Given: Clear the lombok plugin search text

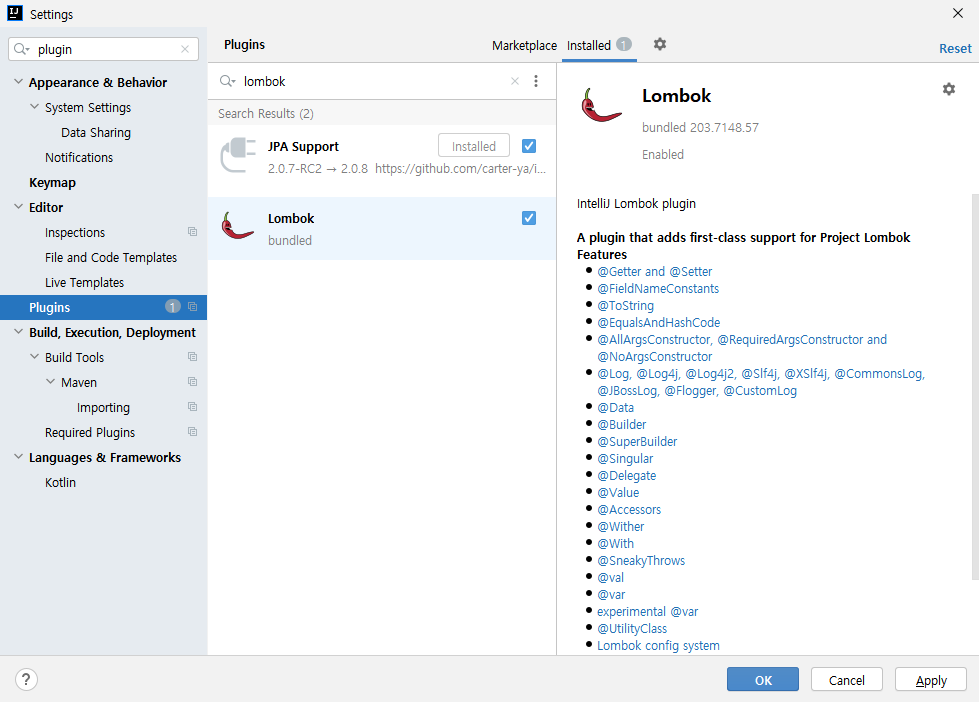Looking at the screenshot, I should point(514,81).
